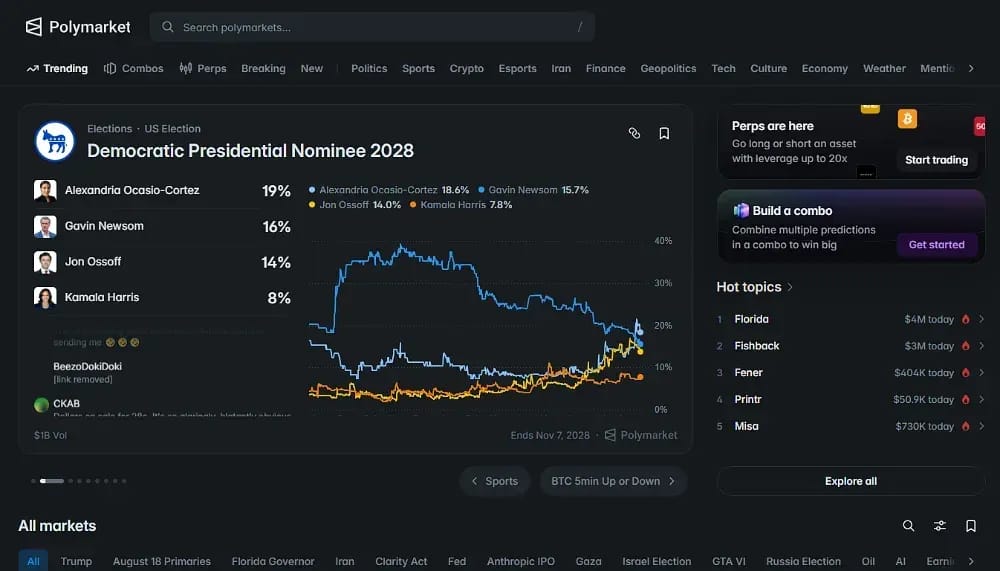This screenshot has width=1000, height=571.
Task: Open market filters sliders icon
Action: [939, 526]
